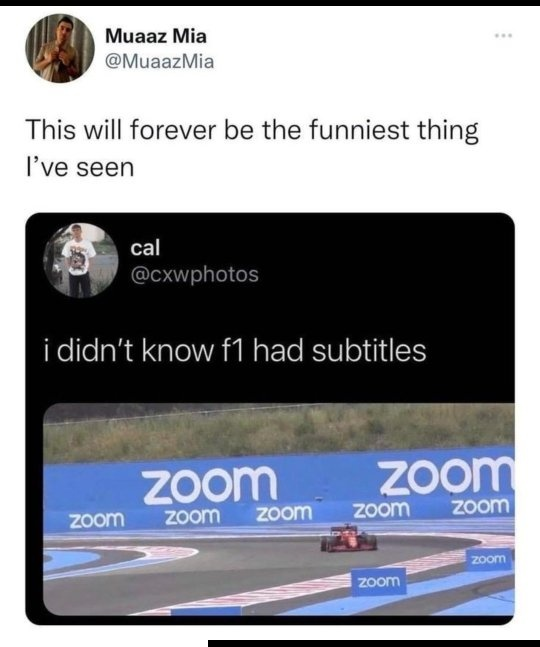Open the F1 track photo
The height and width of the screenshot is (647, 540).
coord(279,509)
